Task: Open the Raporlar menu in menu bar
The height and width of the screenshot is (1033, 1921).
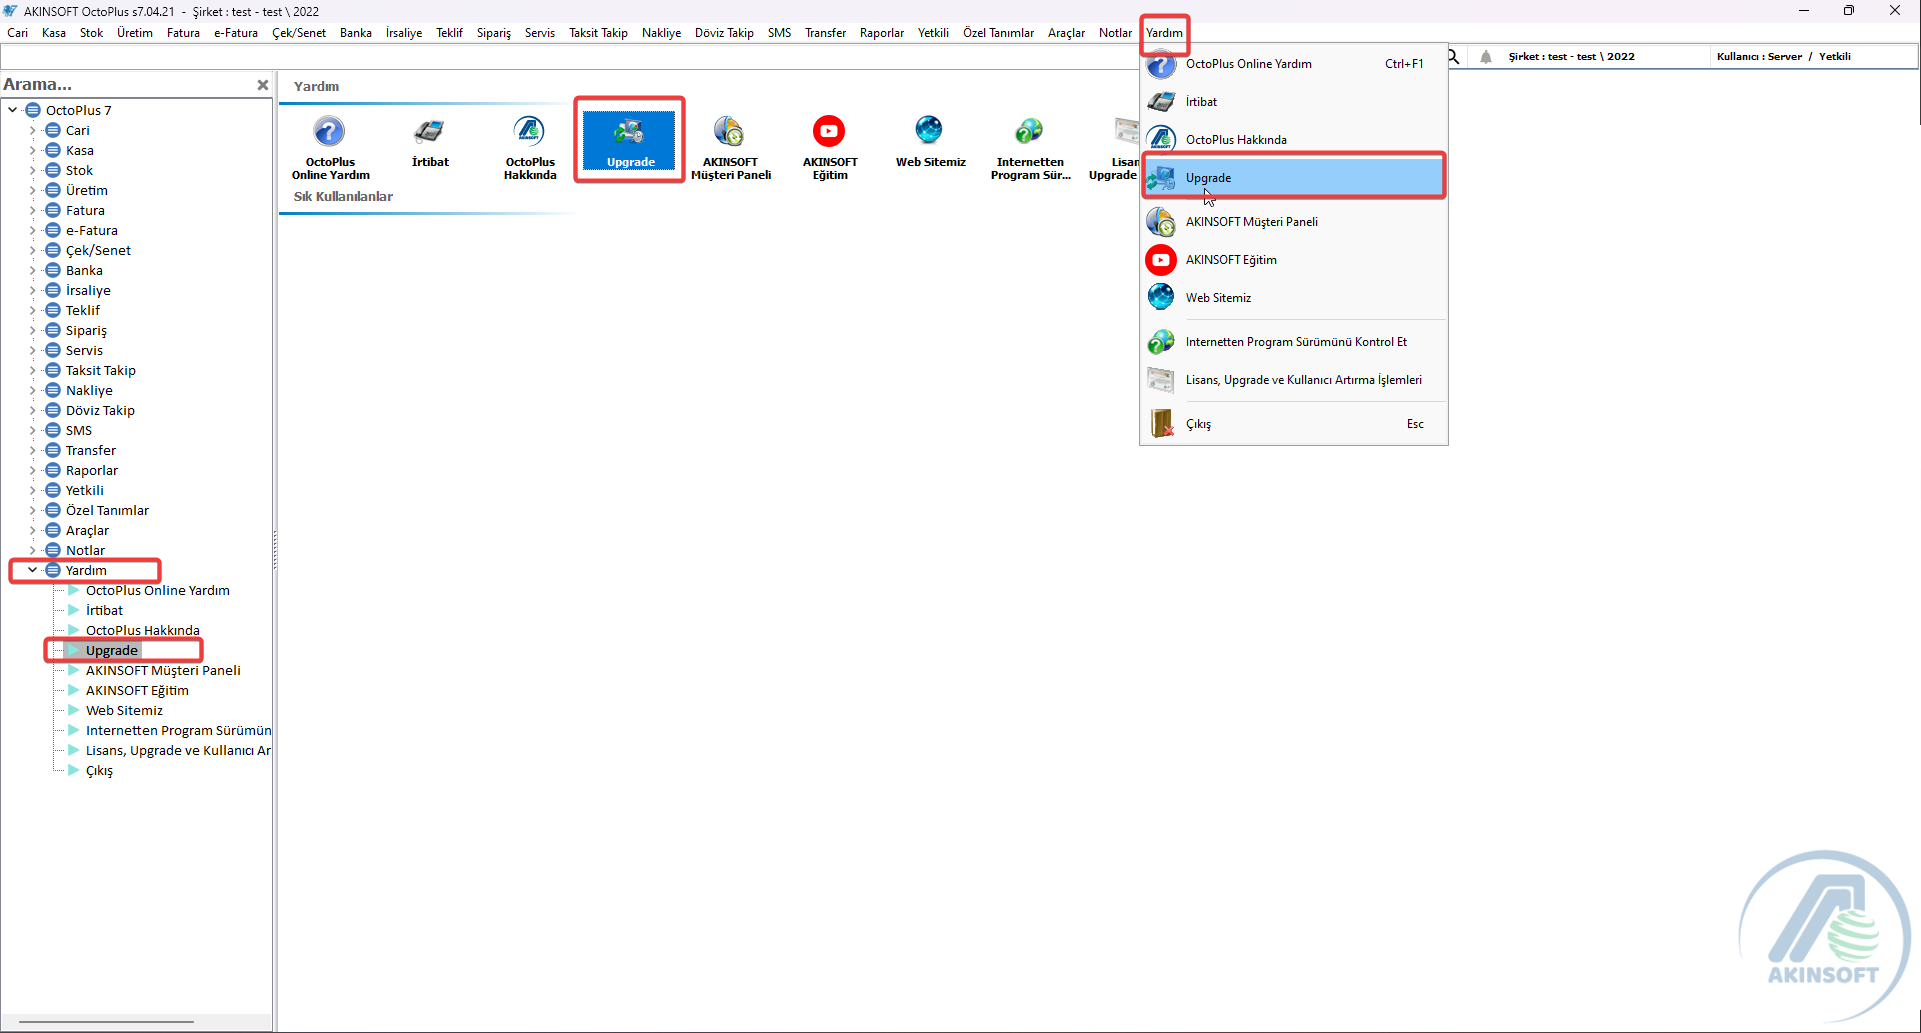Action: [882, 33]
